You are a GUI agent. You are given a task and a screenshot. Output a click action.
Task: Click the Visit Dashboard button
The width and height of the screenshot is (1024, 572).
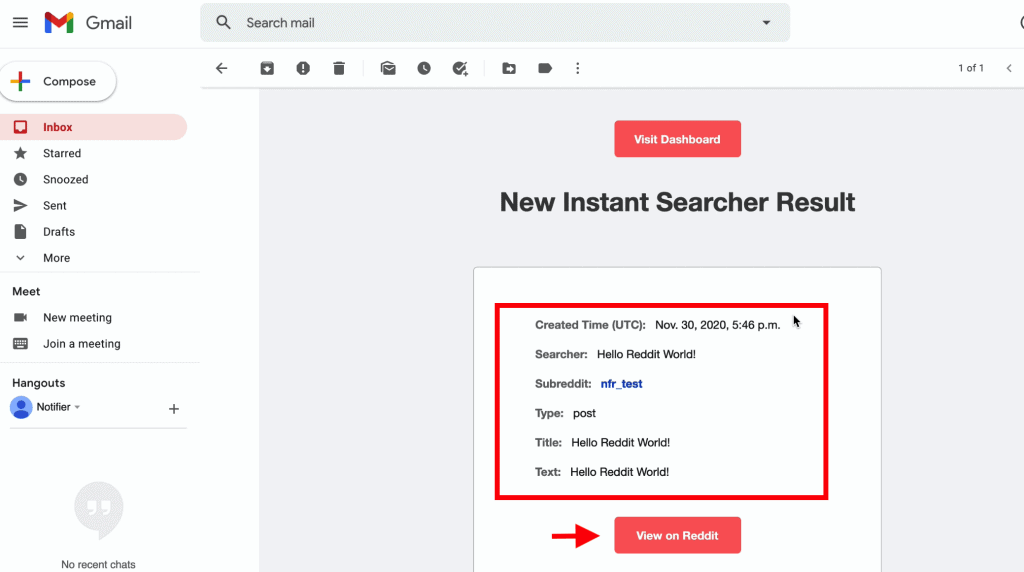coord(677,139)
